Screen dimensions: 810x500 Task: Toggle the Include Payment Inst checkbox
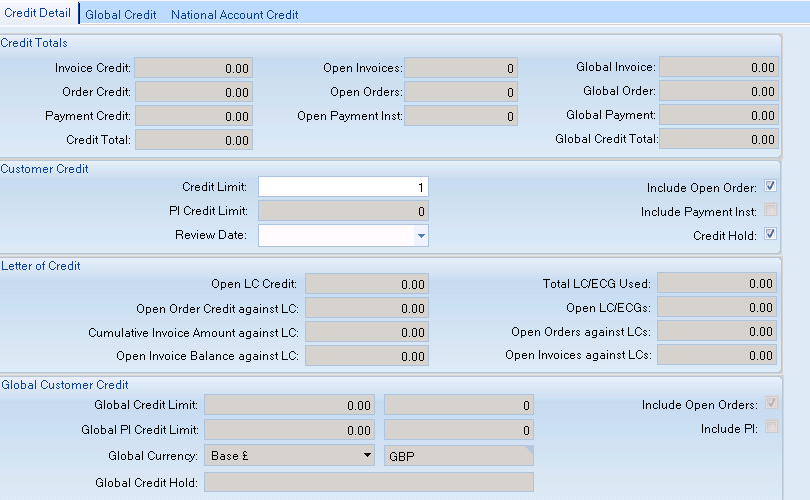770,210
